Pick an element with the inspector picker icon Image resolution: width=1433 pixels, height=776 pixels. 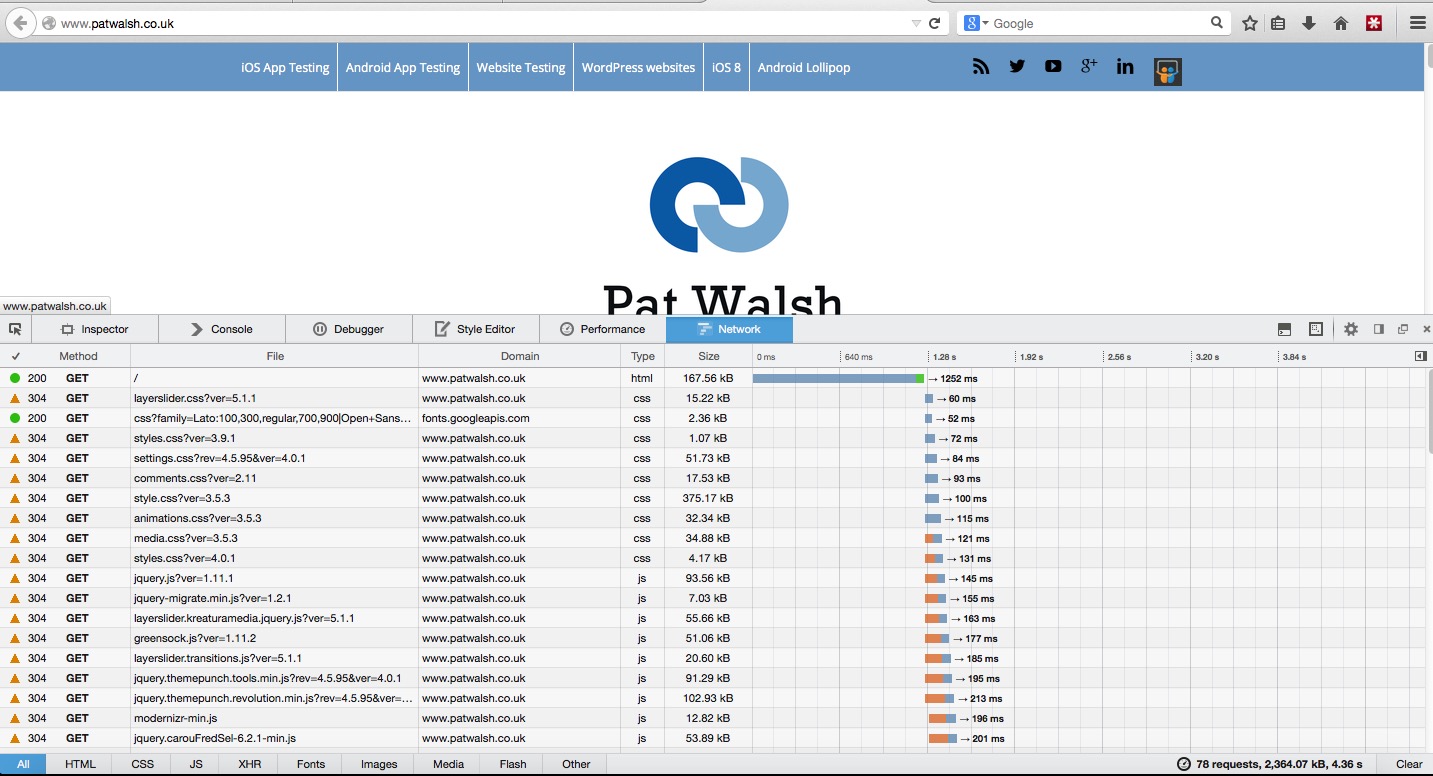pos(15,329)
